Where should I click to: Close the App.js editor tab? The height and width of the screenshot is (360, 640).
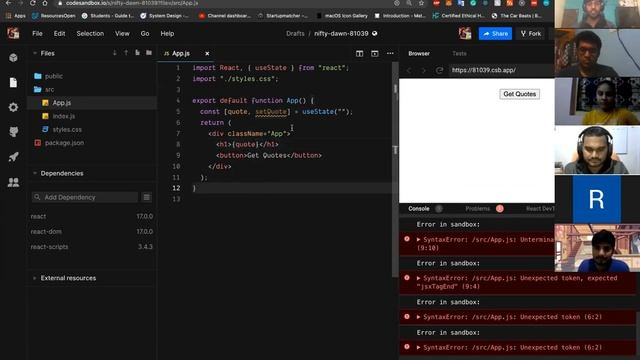coord(207,53)
